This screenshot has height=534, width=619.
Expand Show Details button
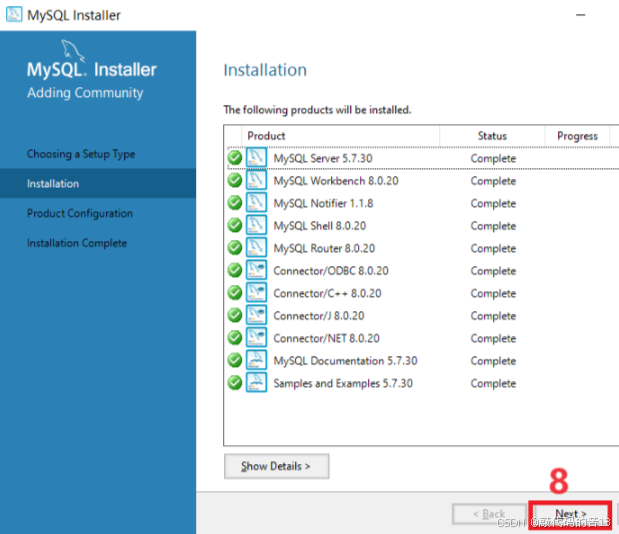276,466
